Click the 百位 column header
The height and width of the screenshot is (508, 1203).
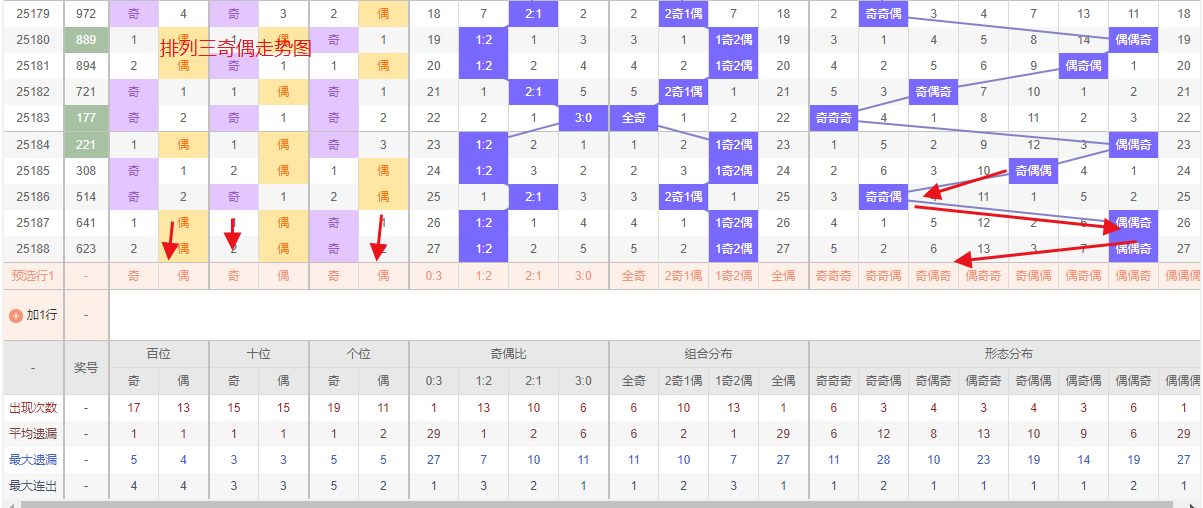159,354
